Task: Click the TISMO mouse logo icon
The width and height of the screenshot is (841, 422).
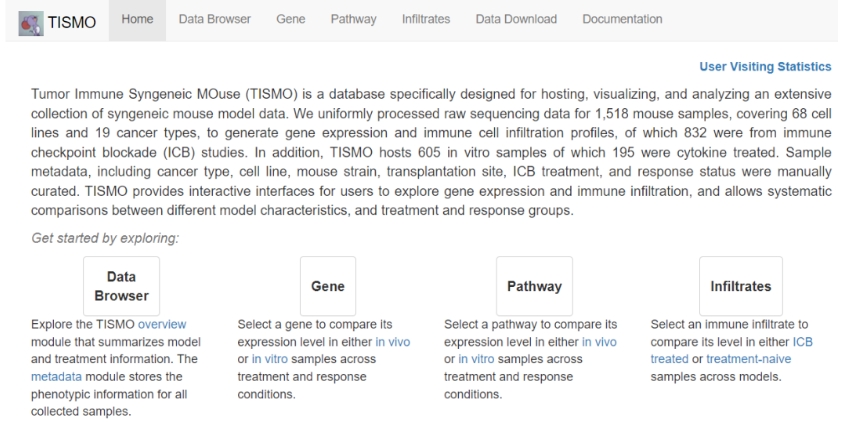Action: point(31,23)
